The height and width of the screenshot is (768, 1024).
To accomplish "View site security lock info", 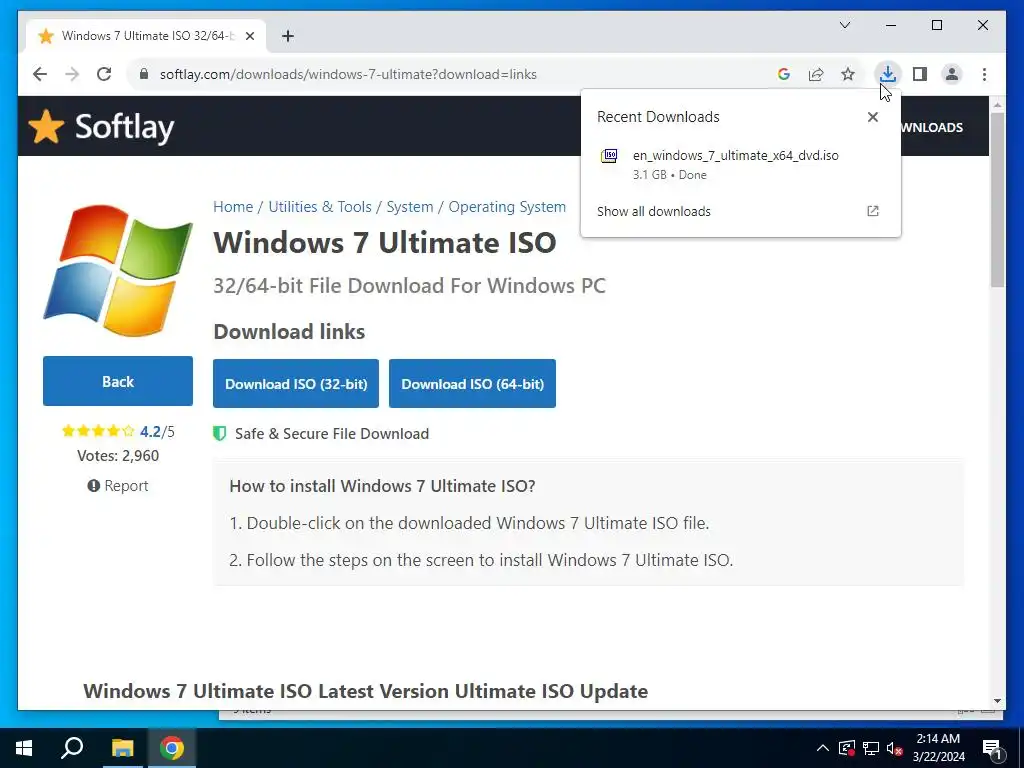I will (144, 74).
